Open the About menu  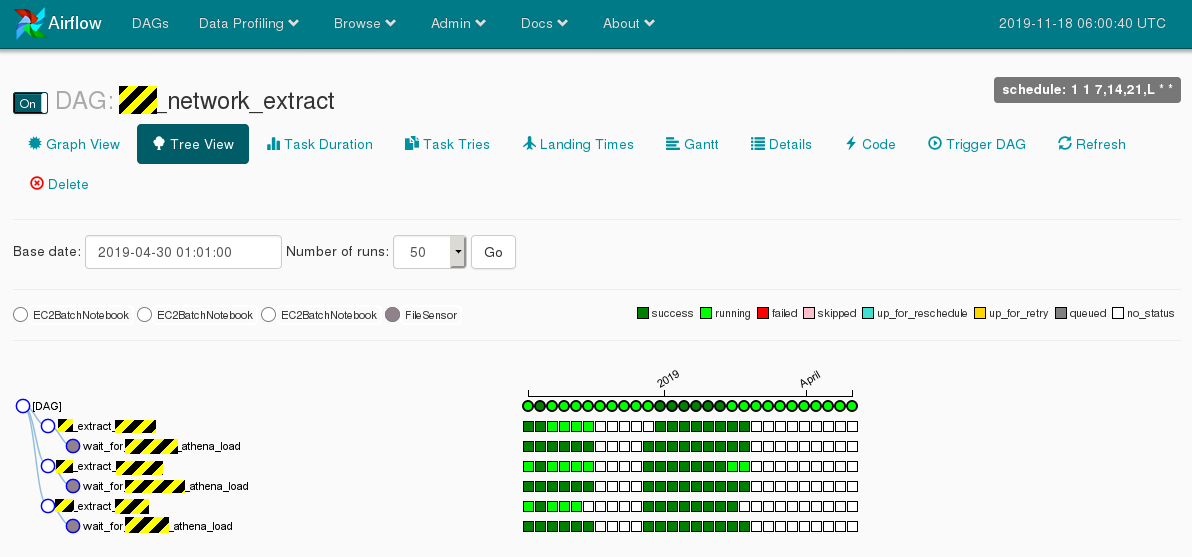pos(629,24)
